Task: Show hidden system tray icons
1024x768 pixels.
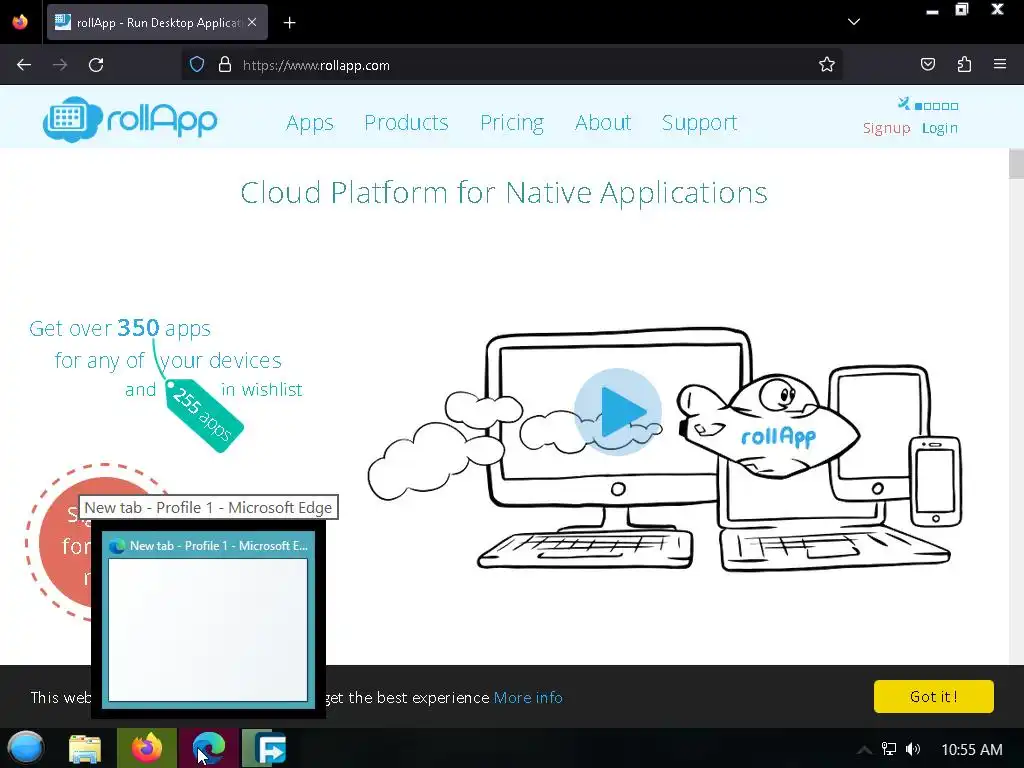Action: pyautogui.click(x=863, y=750)
